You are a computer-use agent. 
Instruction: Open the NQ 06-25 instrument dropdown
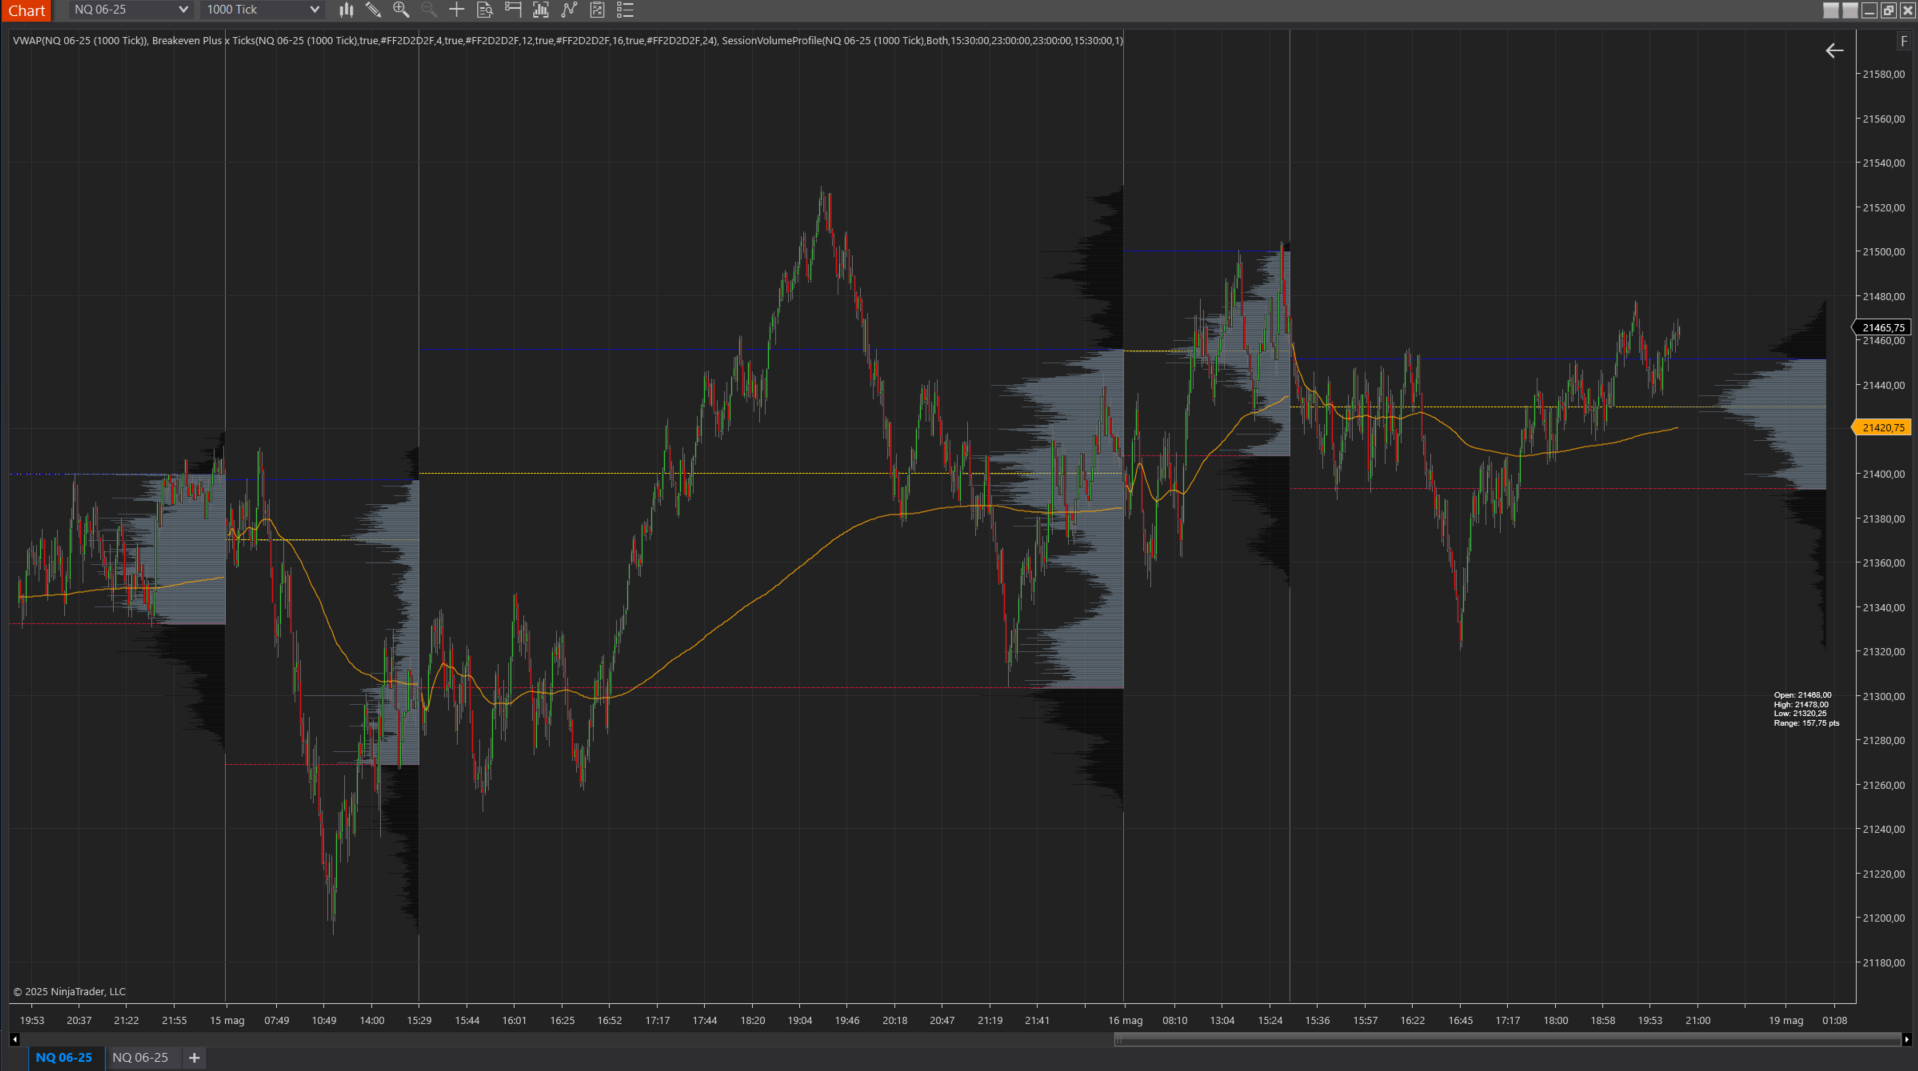[129, 10]
